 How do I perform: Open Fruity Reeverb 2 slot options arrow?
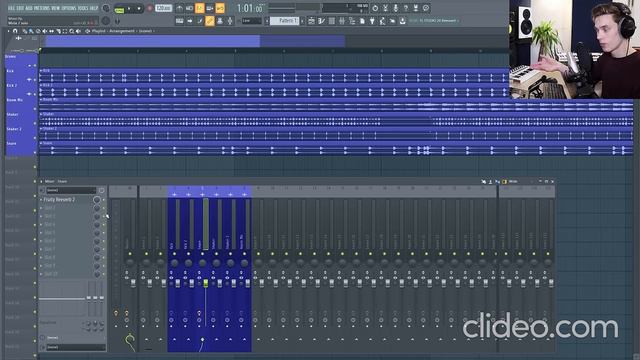pyautogui.click(x=41, y=200)
